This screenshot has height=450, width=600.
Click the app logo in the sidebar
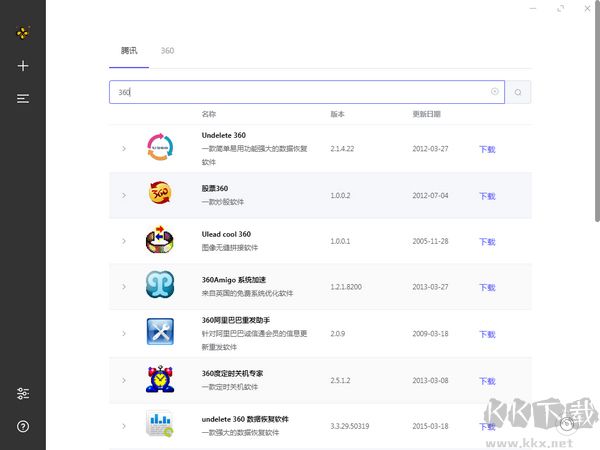[23, 33]
